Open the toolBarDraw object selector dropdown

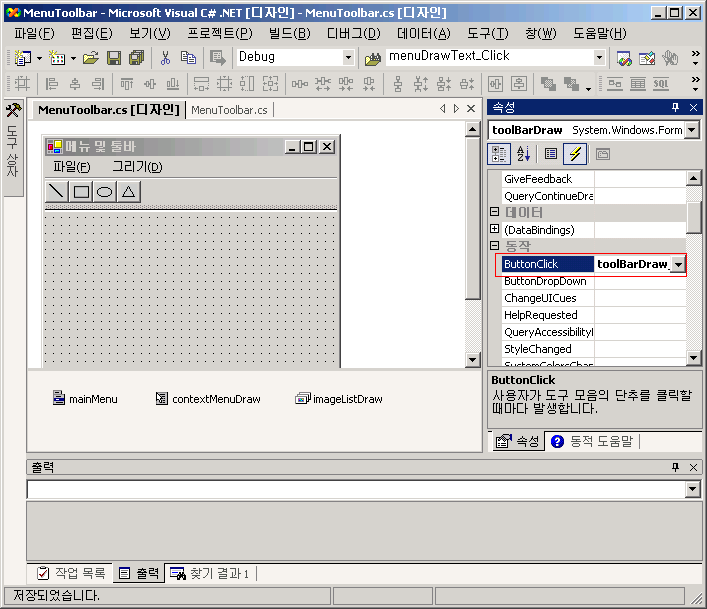(x=692, y=130)
